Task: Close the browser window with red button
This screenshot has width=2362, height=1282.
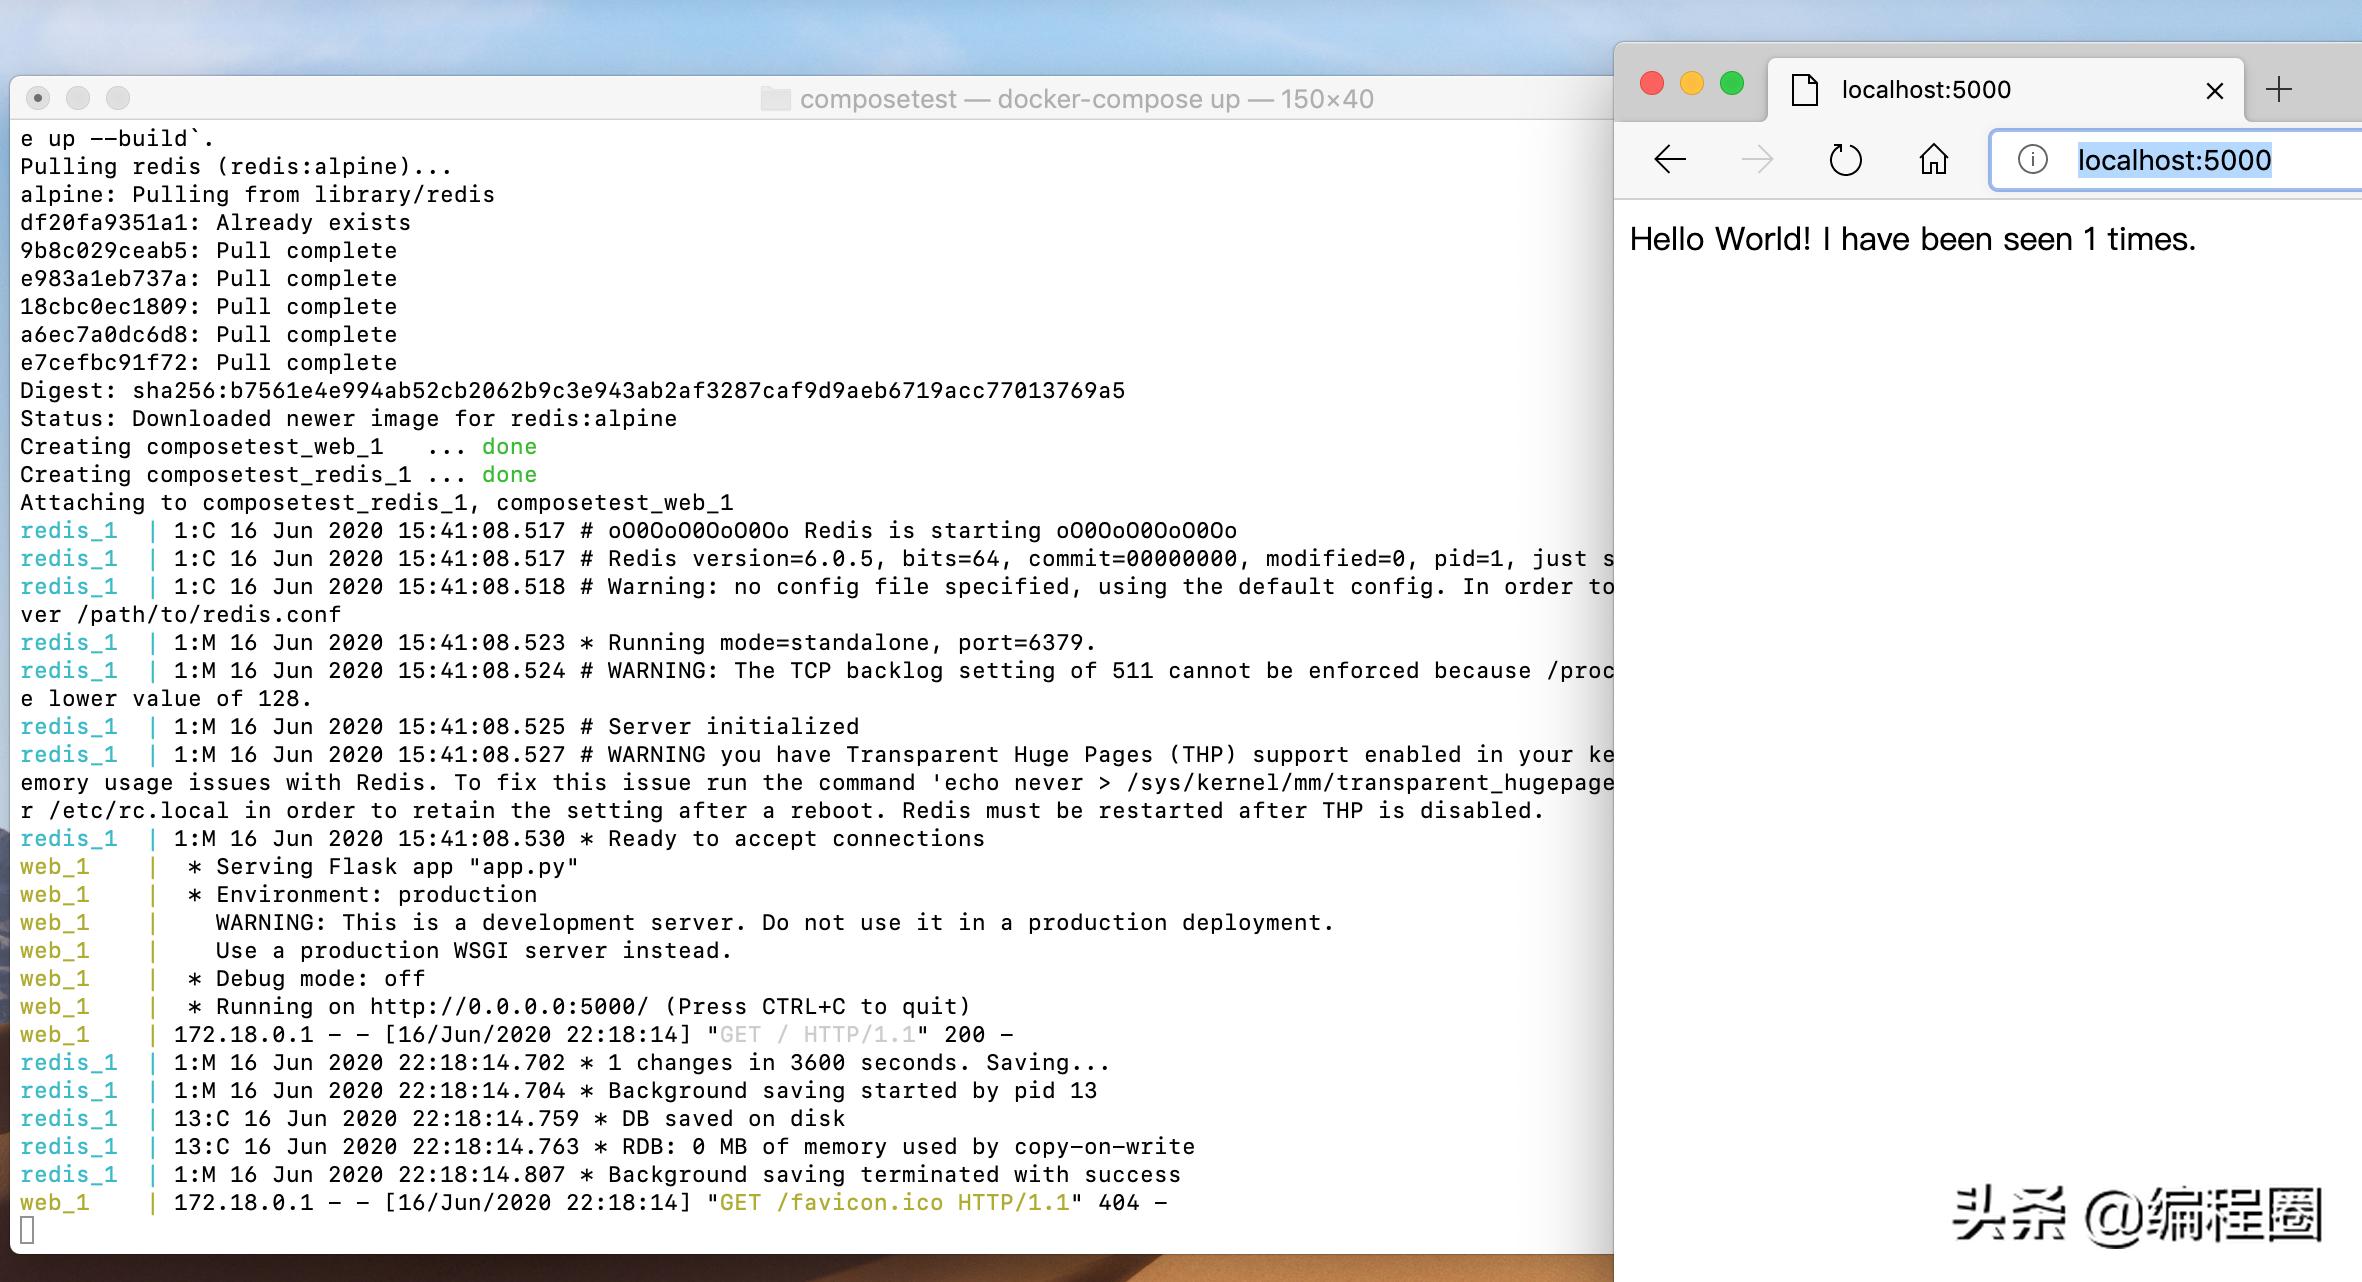Action: (1652, 83)
